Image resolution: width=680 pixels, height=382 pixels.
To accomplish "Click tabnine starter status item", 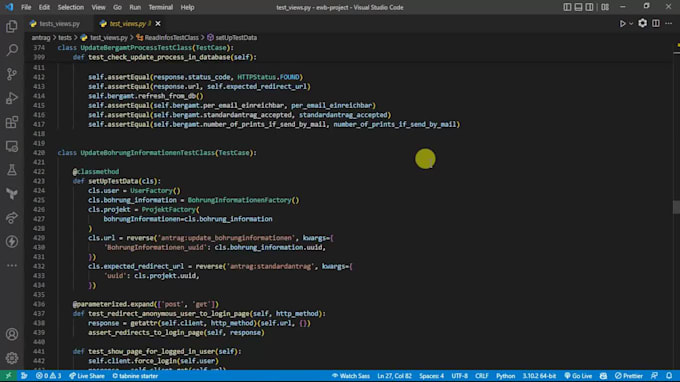I will click(135, 376).
